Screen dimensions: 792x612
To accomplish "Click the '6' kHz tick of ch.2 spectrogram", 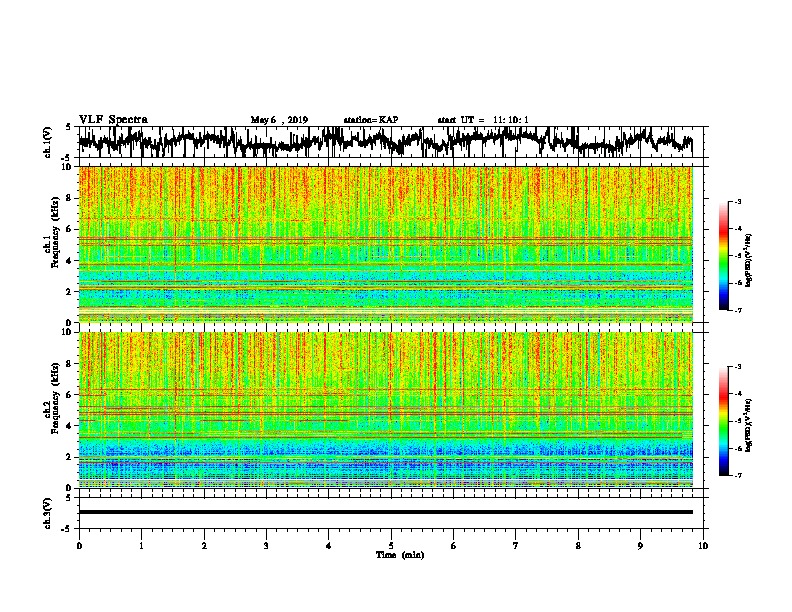I will [71, 394].
